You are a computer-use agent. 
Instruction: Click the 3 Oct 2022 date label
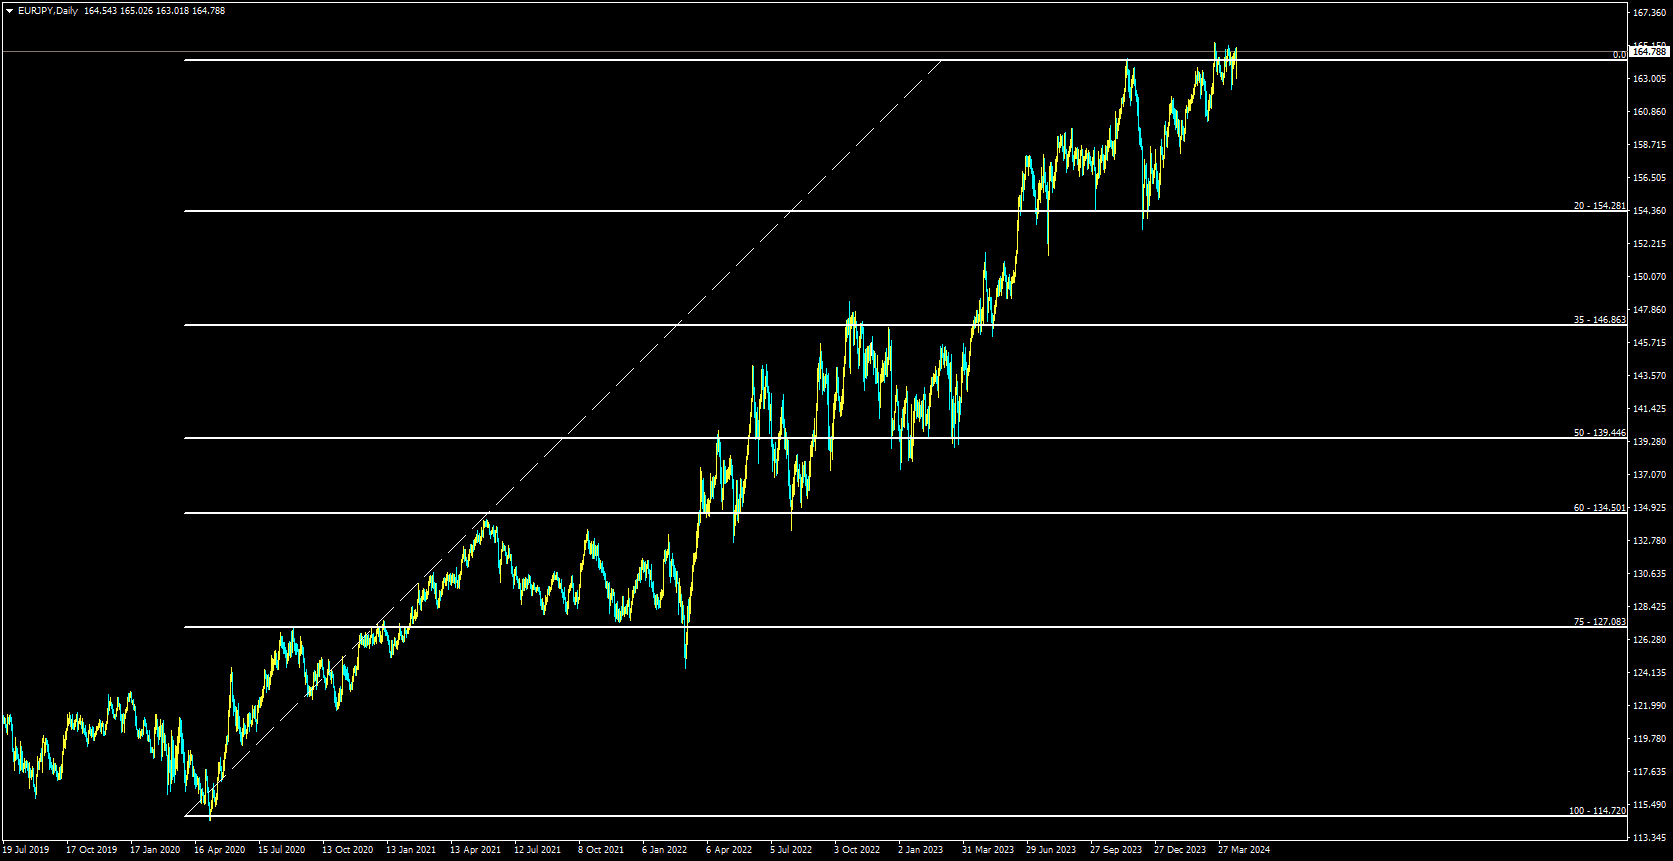857,850
